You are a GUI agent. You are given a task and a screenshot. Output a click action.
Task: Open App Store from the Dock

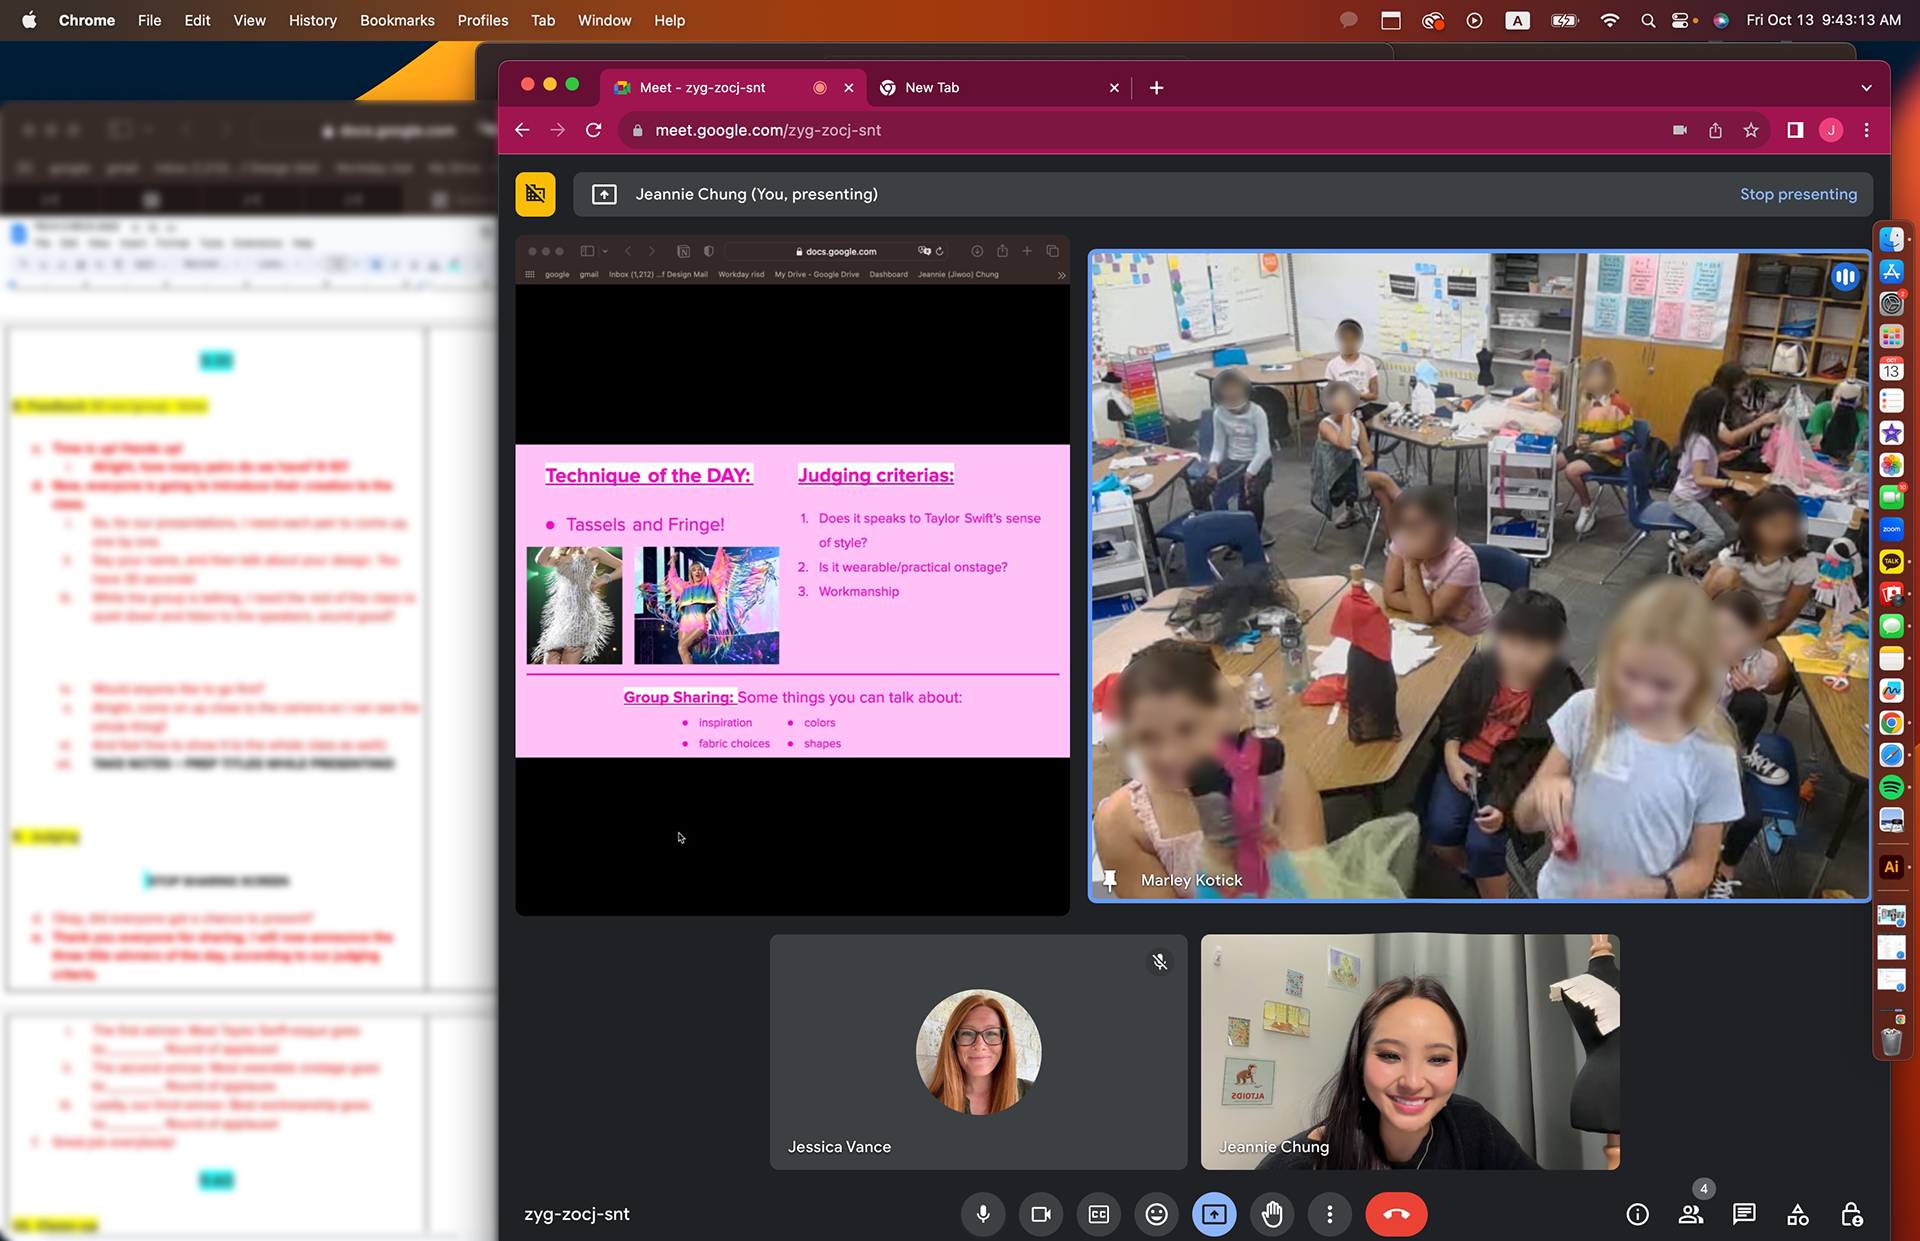(1891, 272)
